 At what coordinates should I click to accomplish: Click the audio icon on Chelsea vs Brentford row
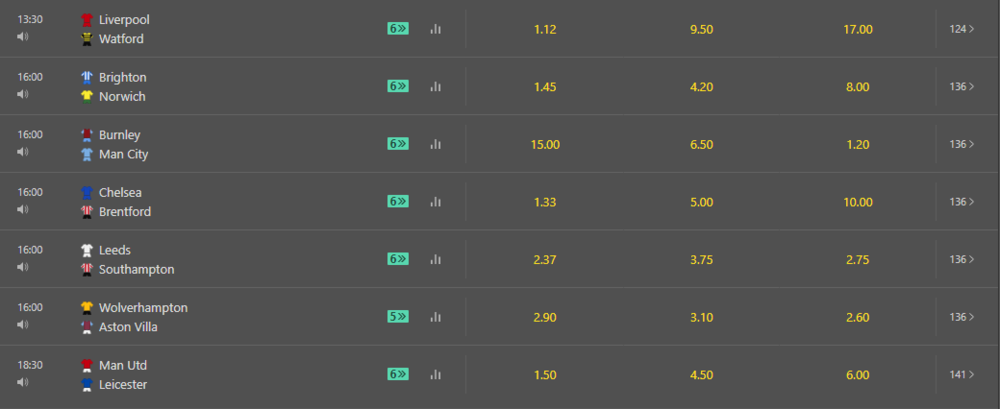[23, 209]
